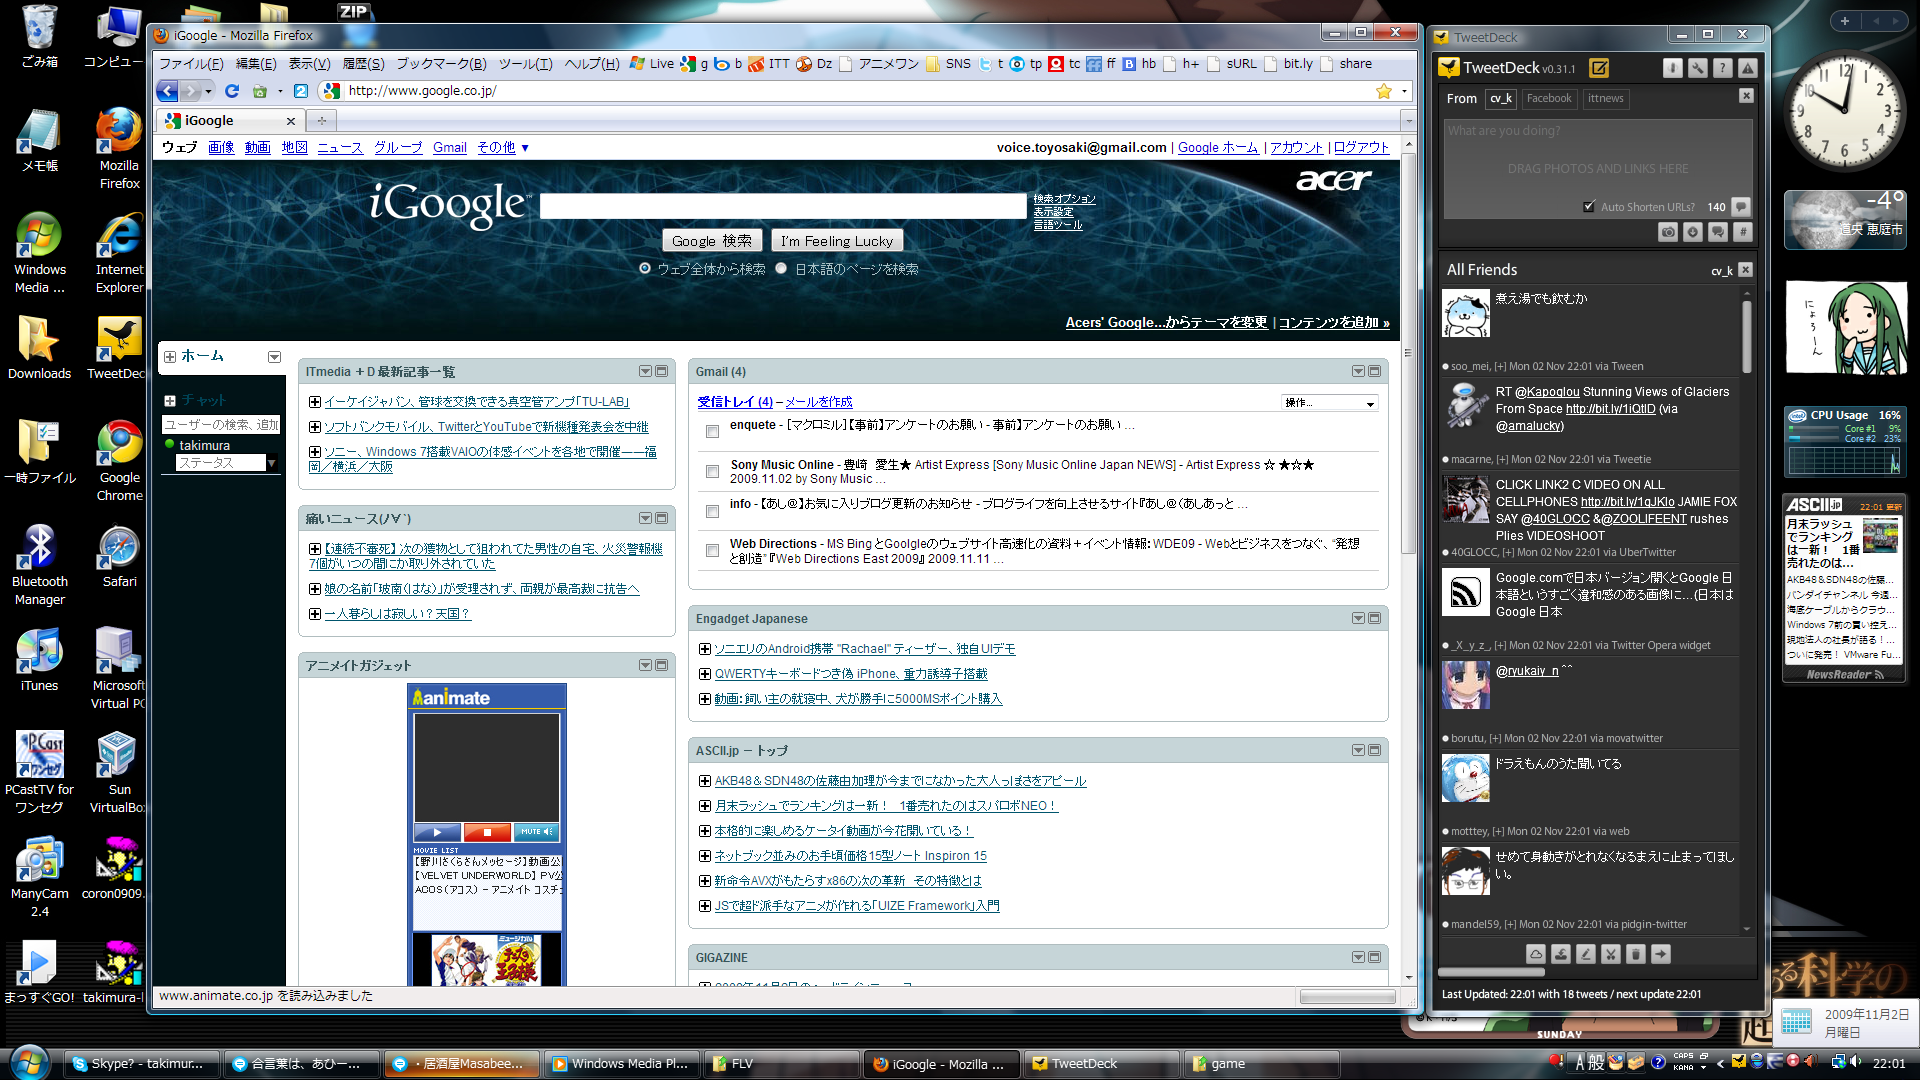Open Google Chrome desktop icon

(119, 460)
